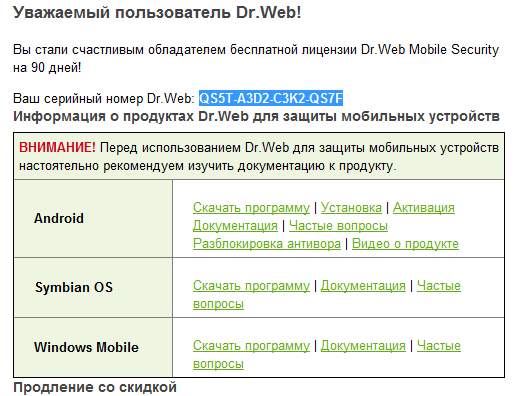Open Symbian OS 'Скачать программу' link
The image size is (526, 396).
point(251,286)
